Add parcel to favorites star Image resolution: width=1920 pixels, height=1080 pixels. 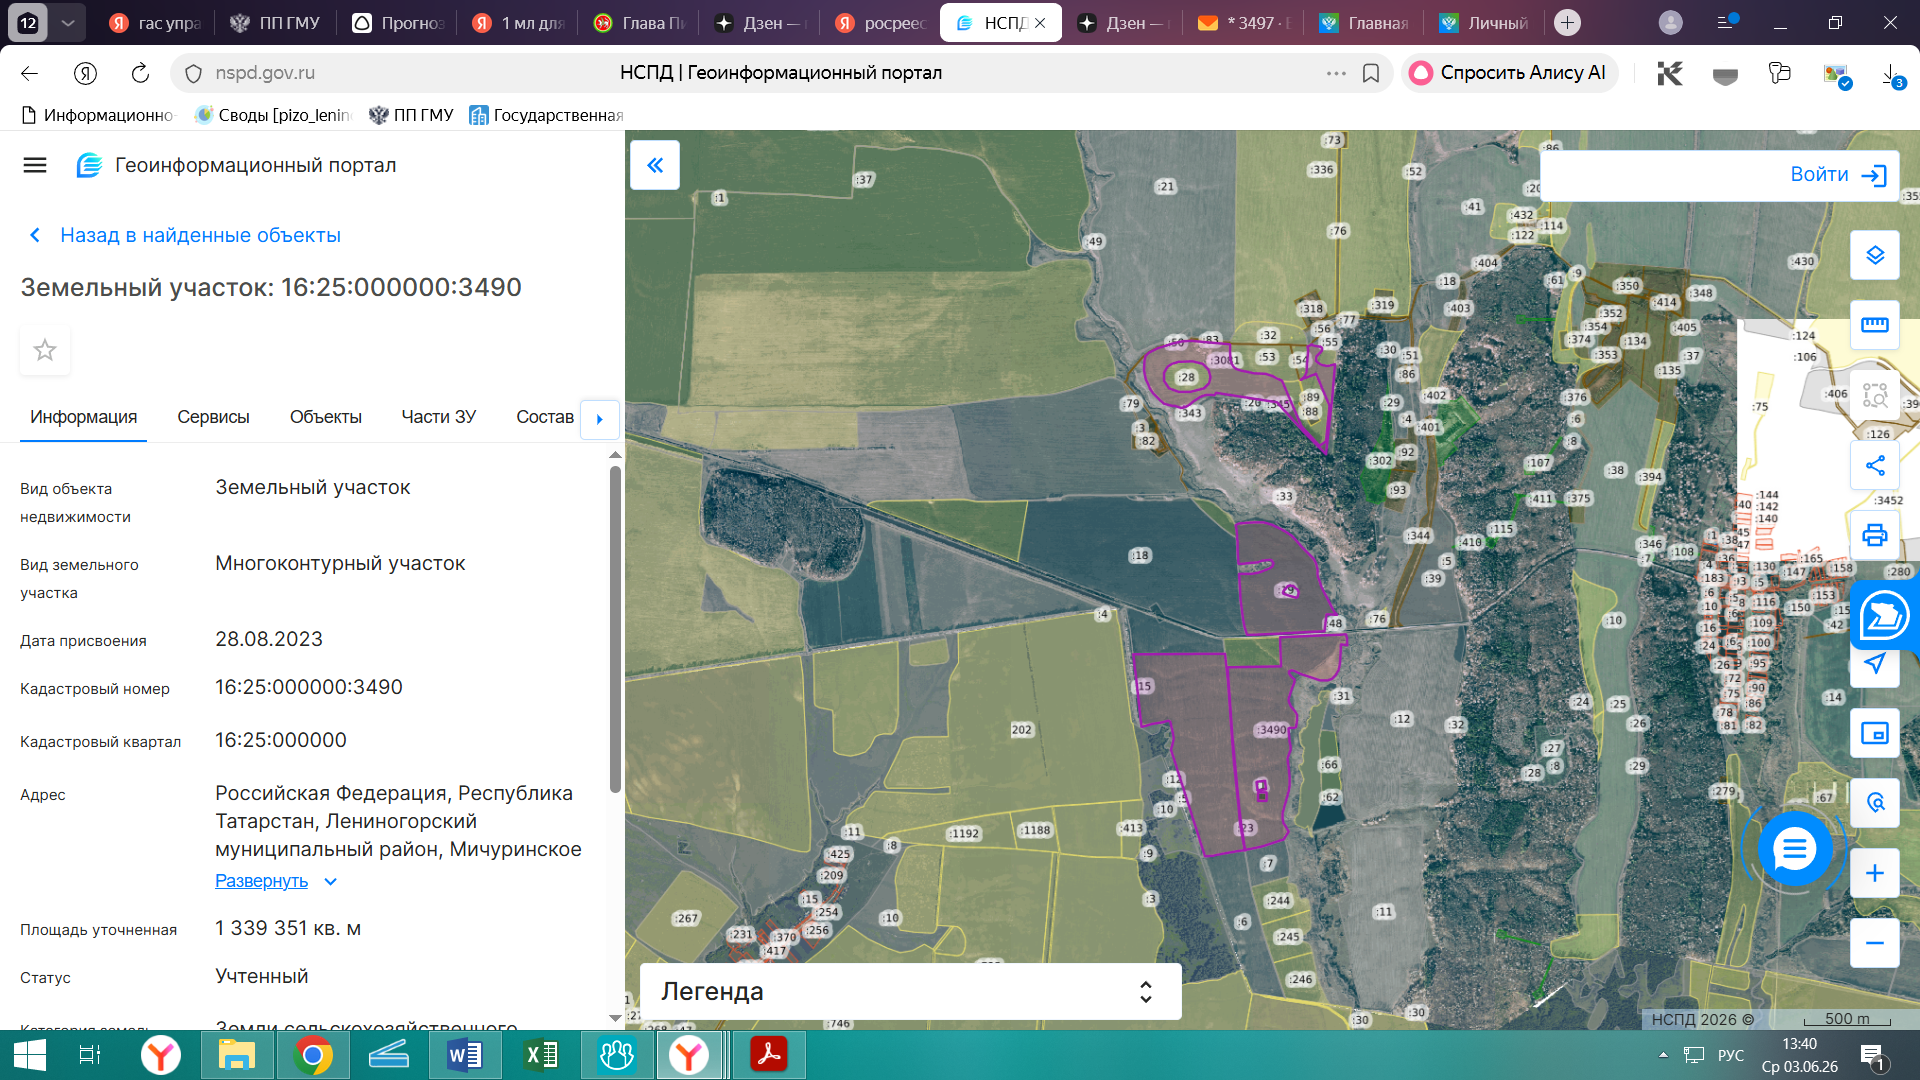tap(45, 350)
